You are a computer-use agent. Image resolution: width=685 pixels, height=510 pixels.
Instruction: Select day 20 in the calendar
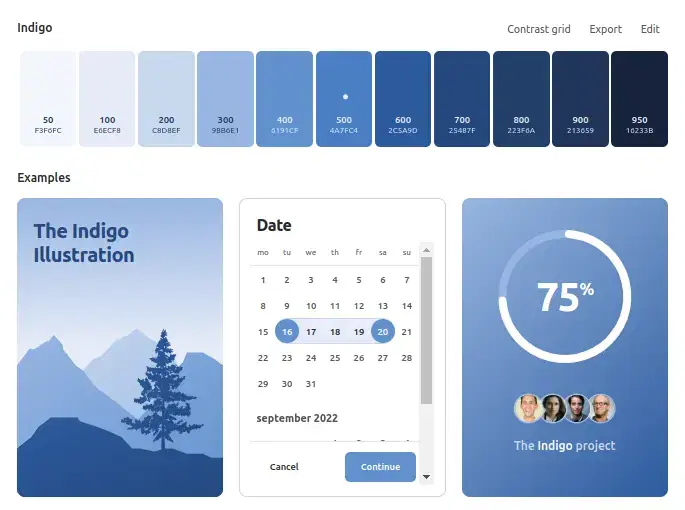(x=383, y=332)
